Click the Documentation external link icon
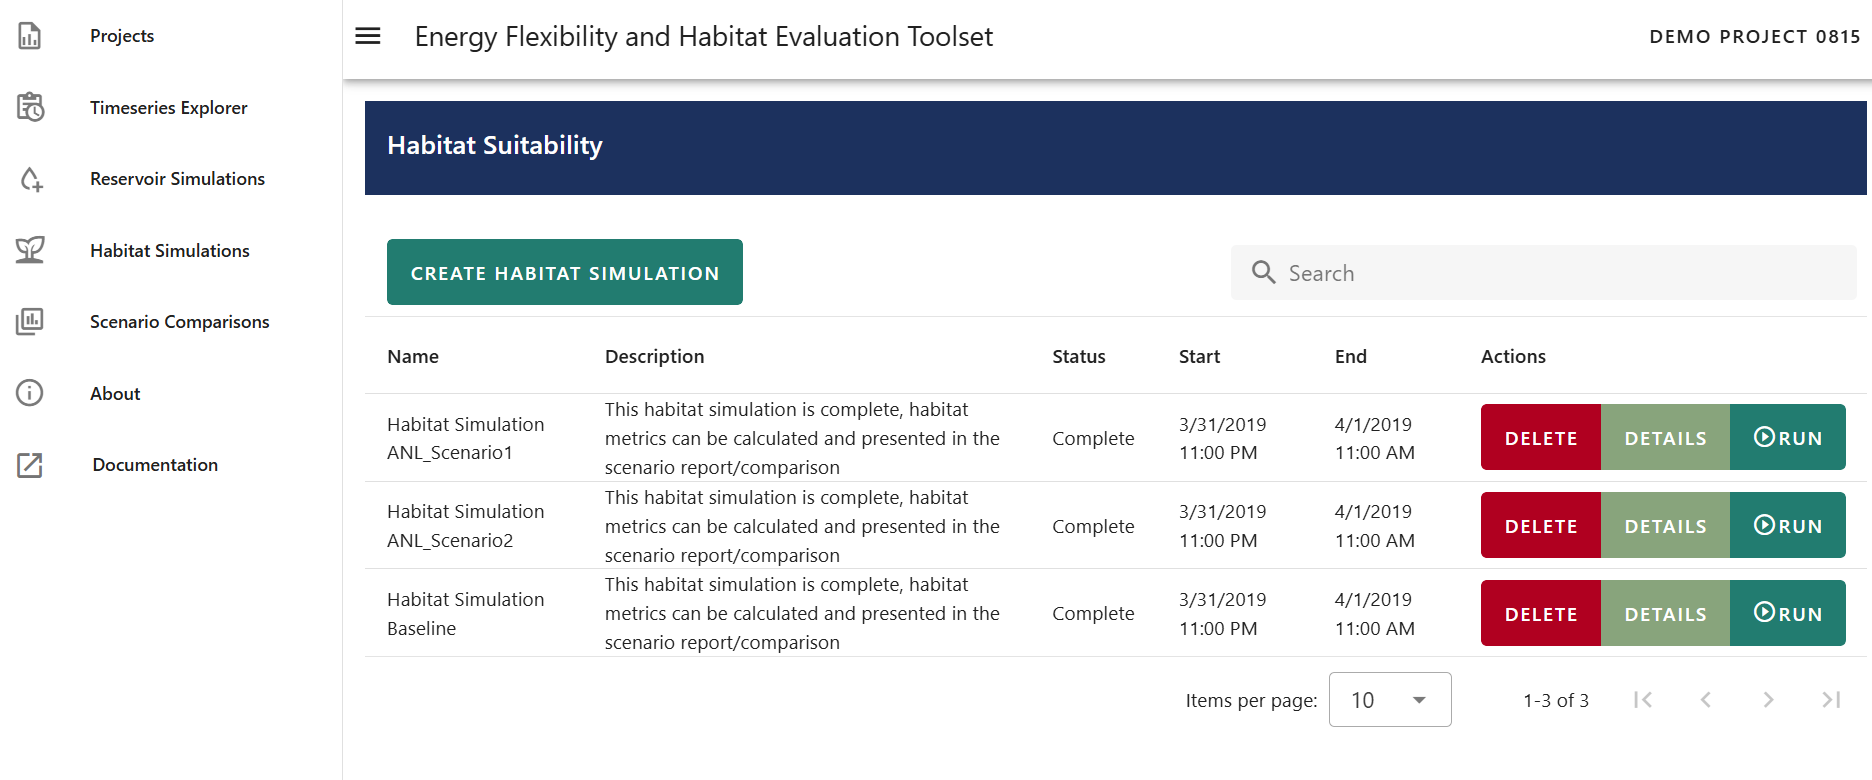Viewport: 1872px width, 780px height. click(x=30, y=465)
